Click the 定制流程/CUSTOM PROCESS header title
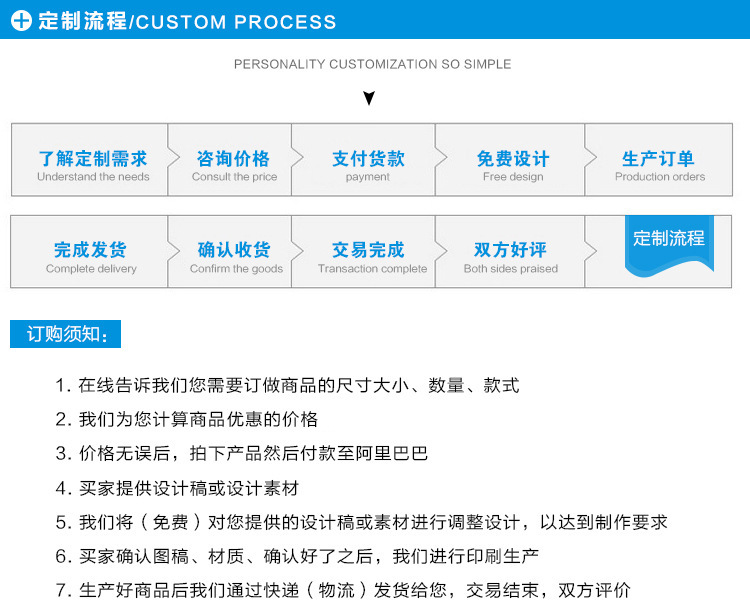750x608 pixels. pyautogui.click(x=187, y=21)
